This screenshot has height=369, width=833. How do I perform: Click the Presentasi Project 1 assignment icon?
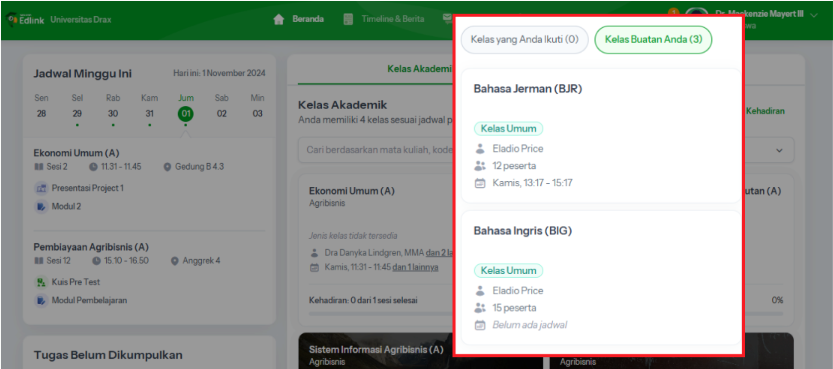click(41, 188)
